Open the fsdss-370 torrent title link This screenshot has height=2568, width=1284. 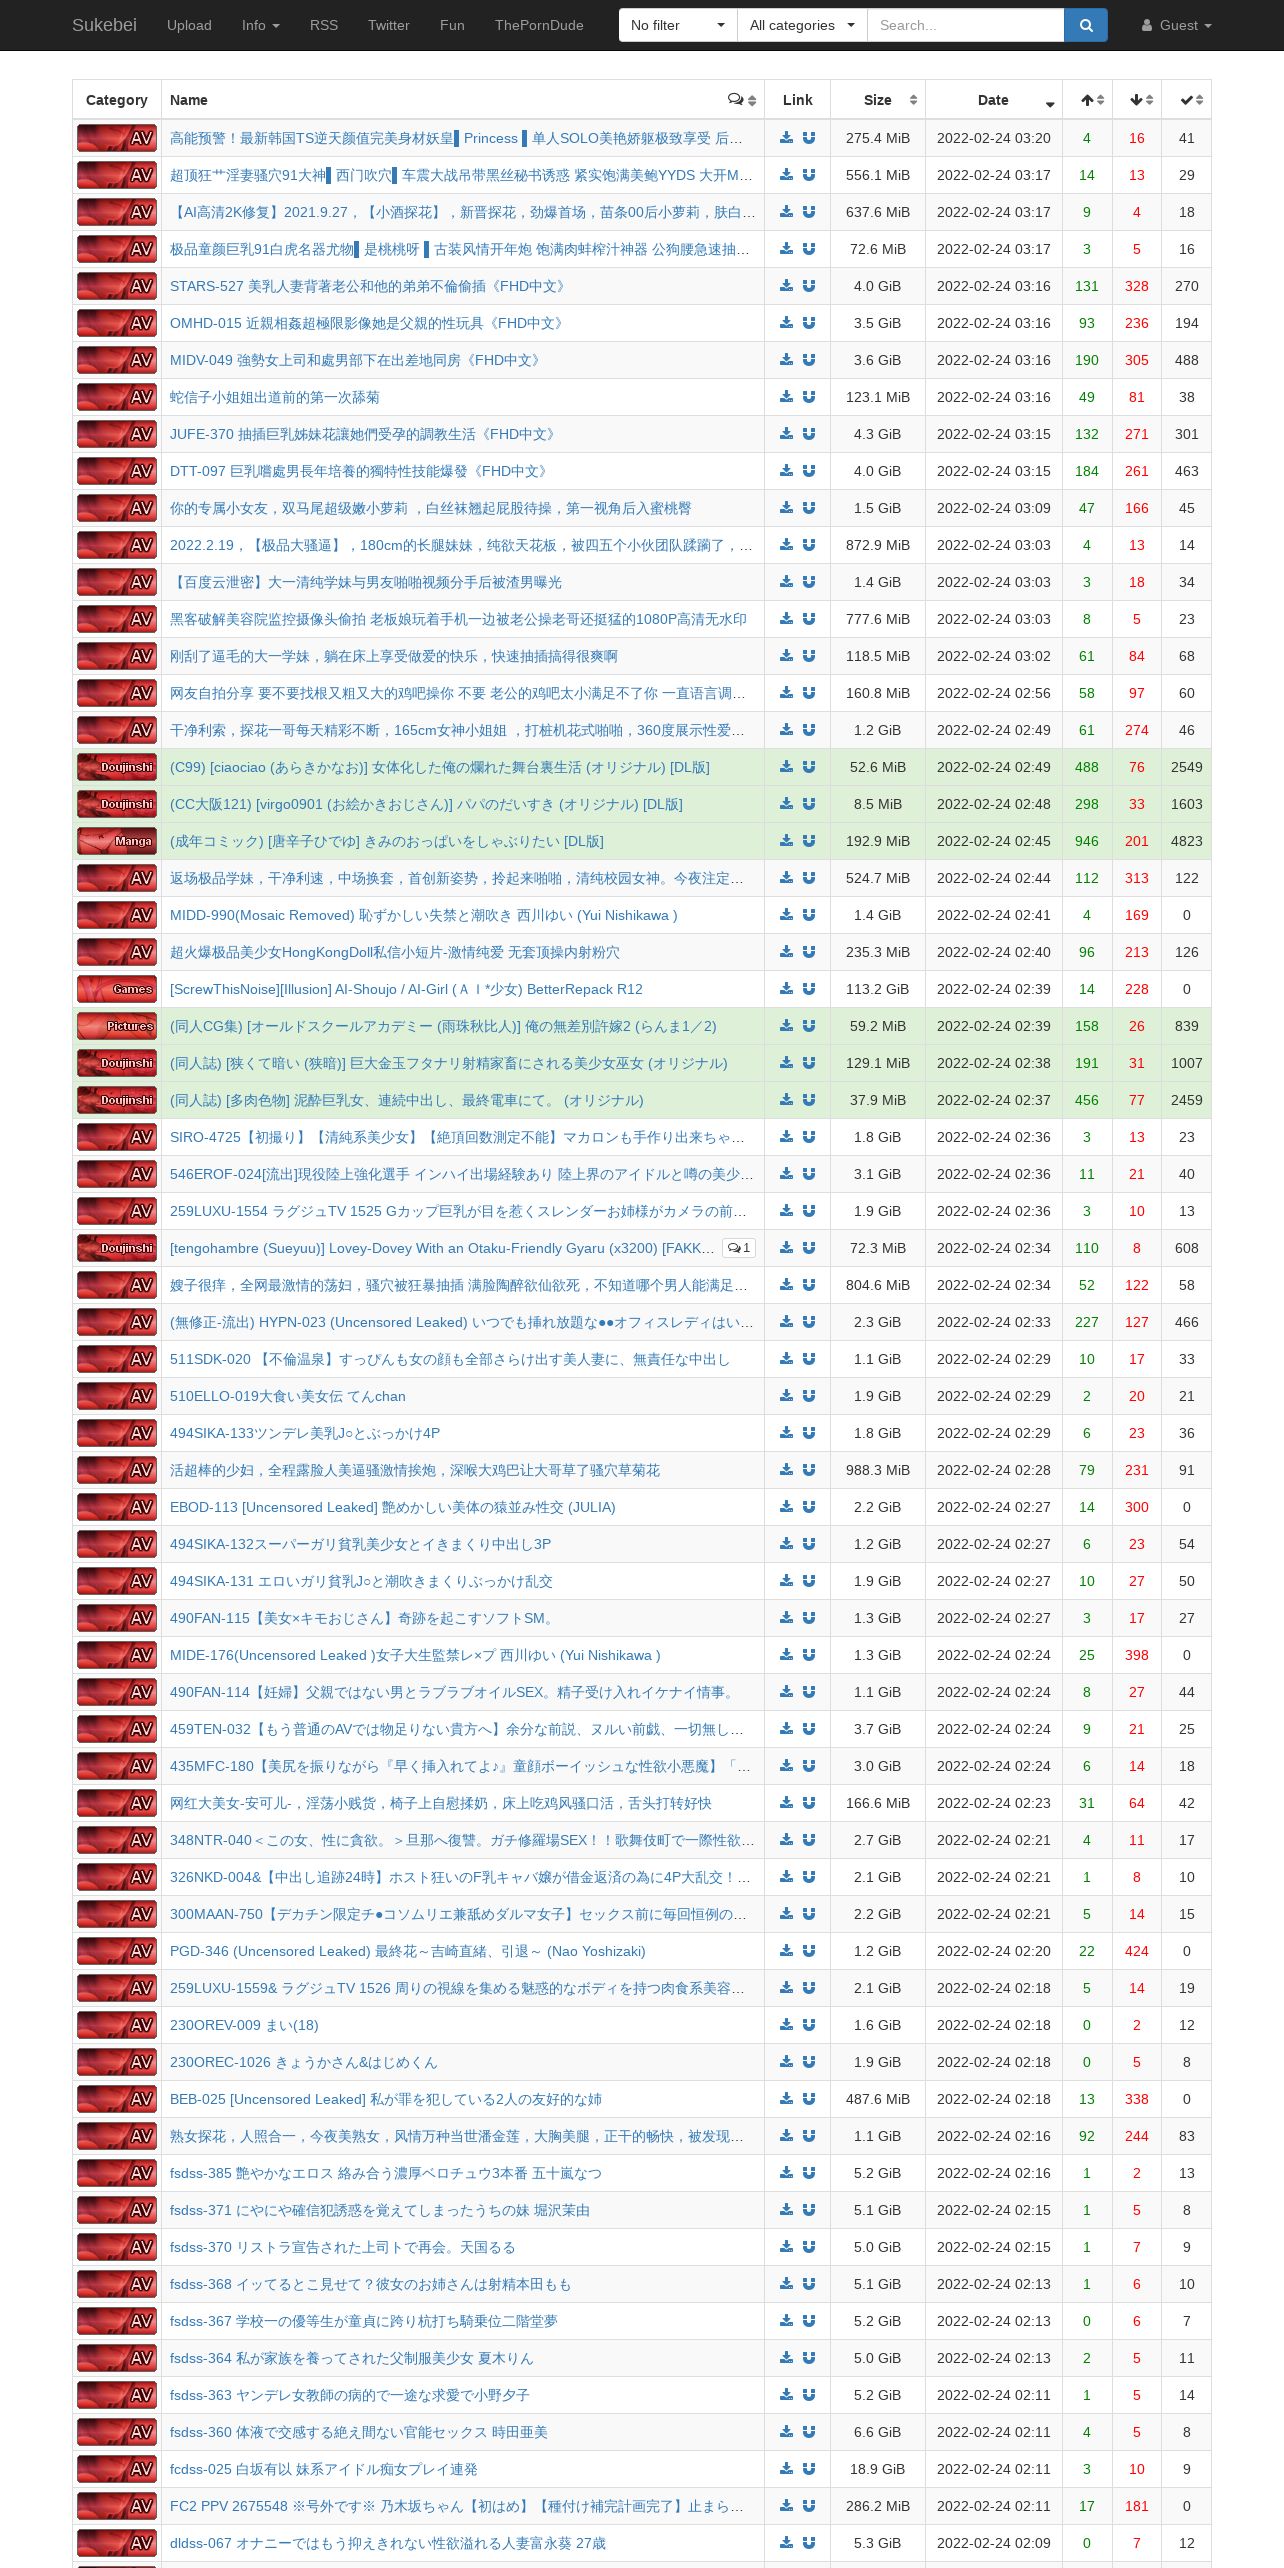pyautogui.click(x=342, y=2247)
